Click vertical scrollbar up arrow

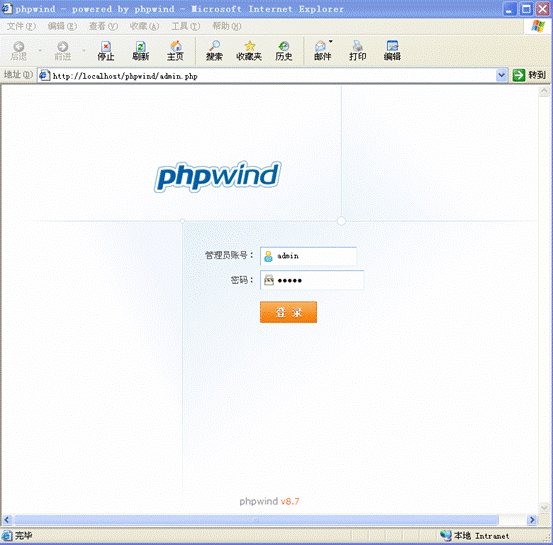544,91
